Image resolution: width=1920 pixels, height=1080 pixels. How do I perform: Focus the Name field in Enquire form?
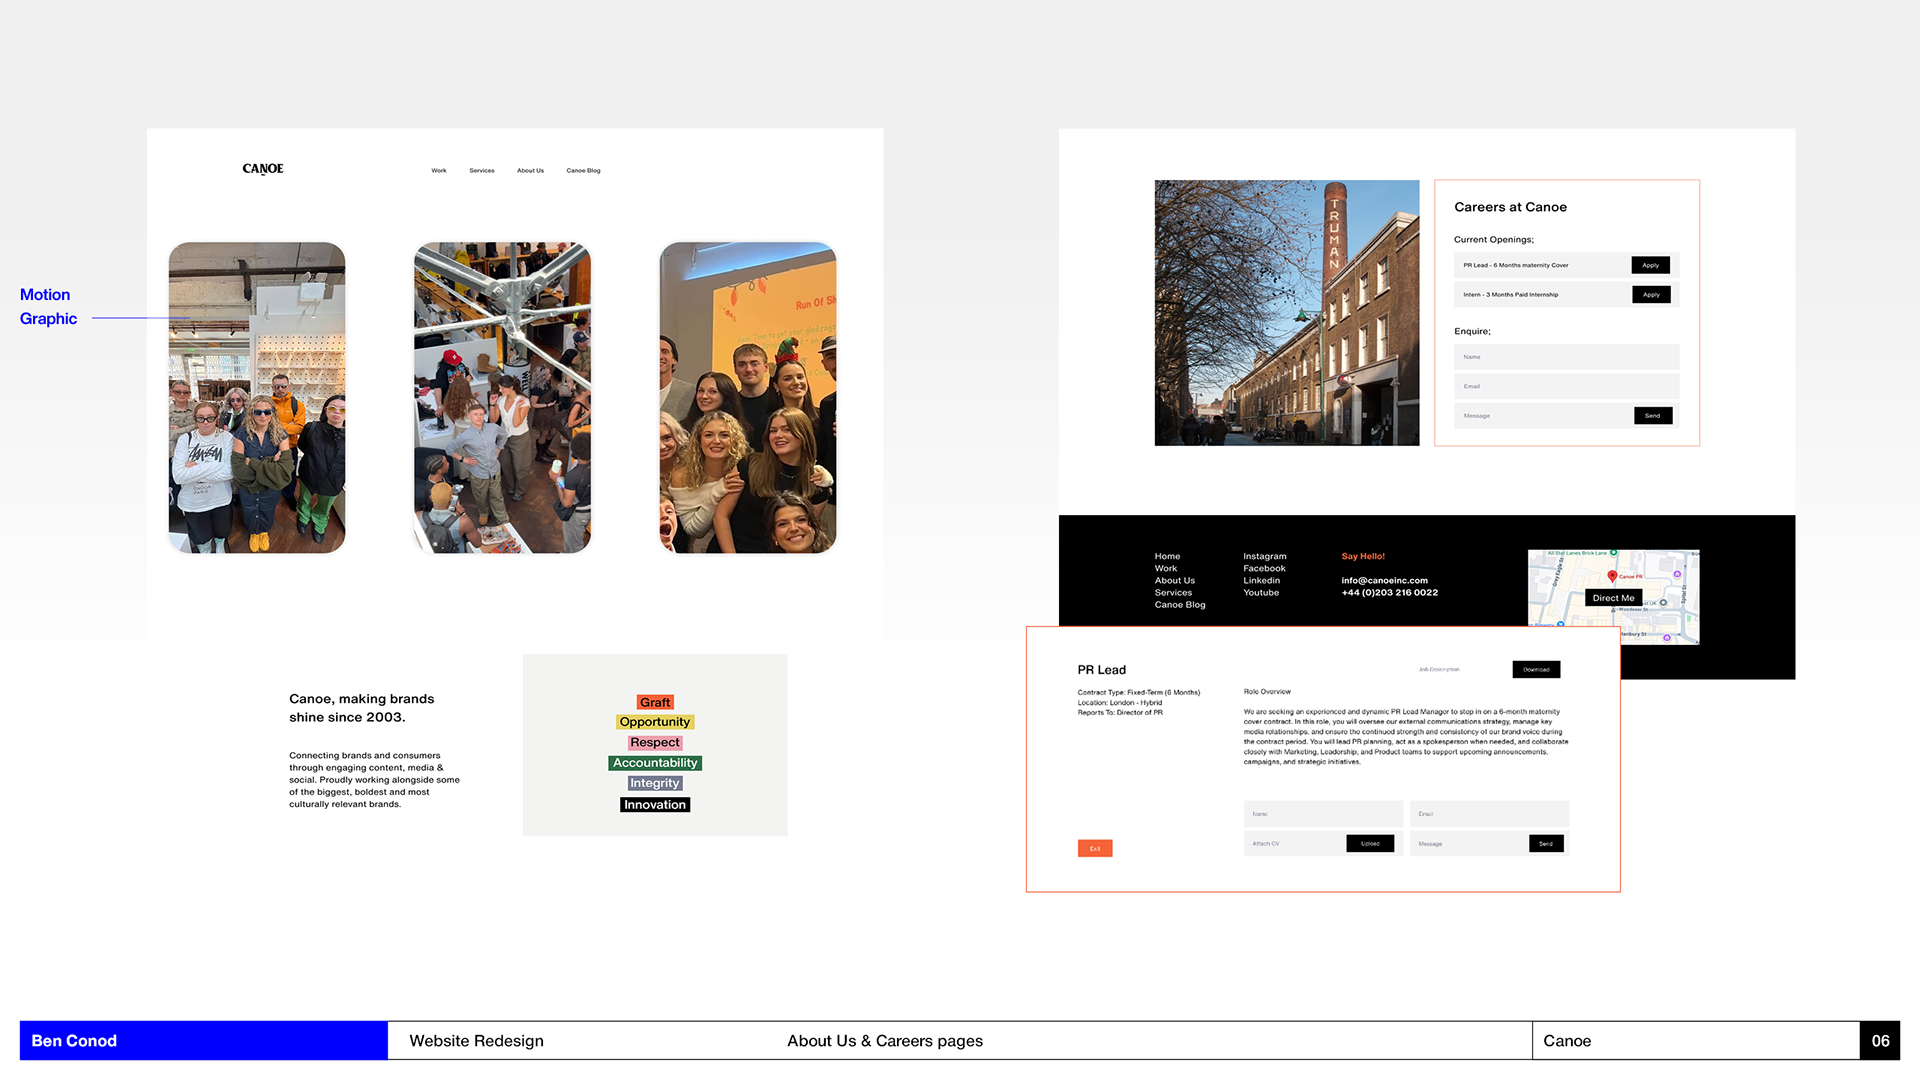tap(1566, 357)
